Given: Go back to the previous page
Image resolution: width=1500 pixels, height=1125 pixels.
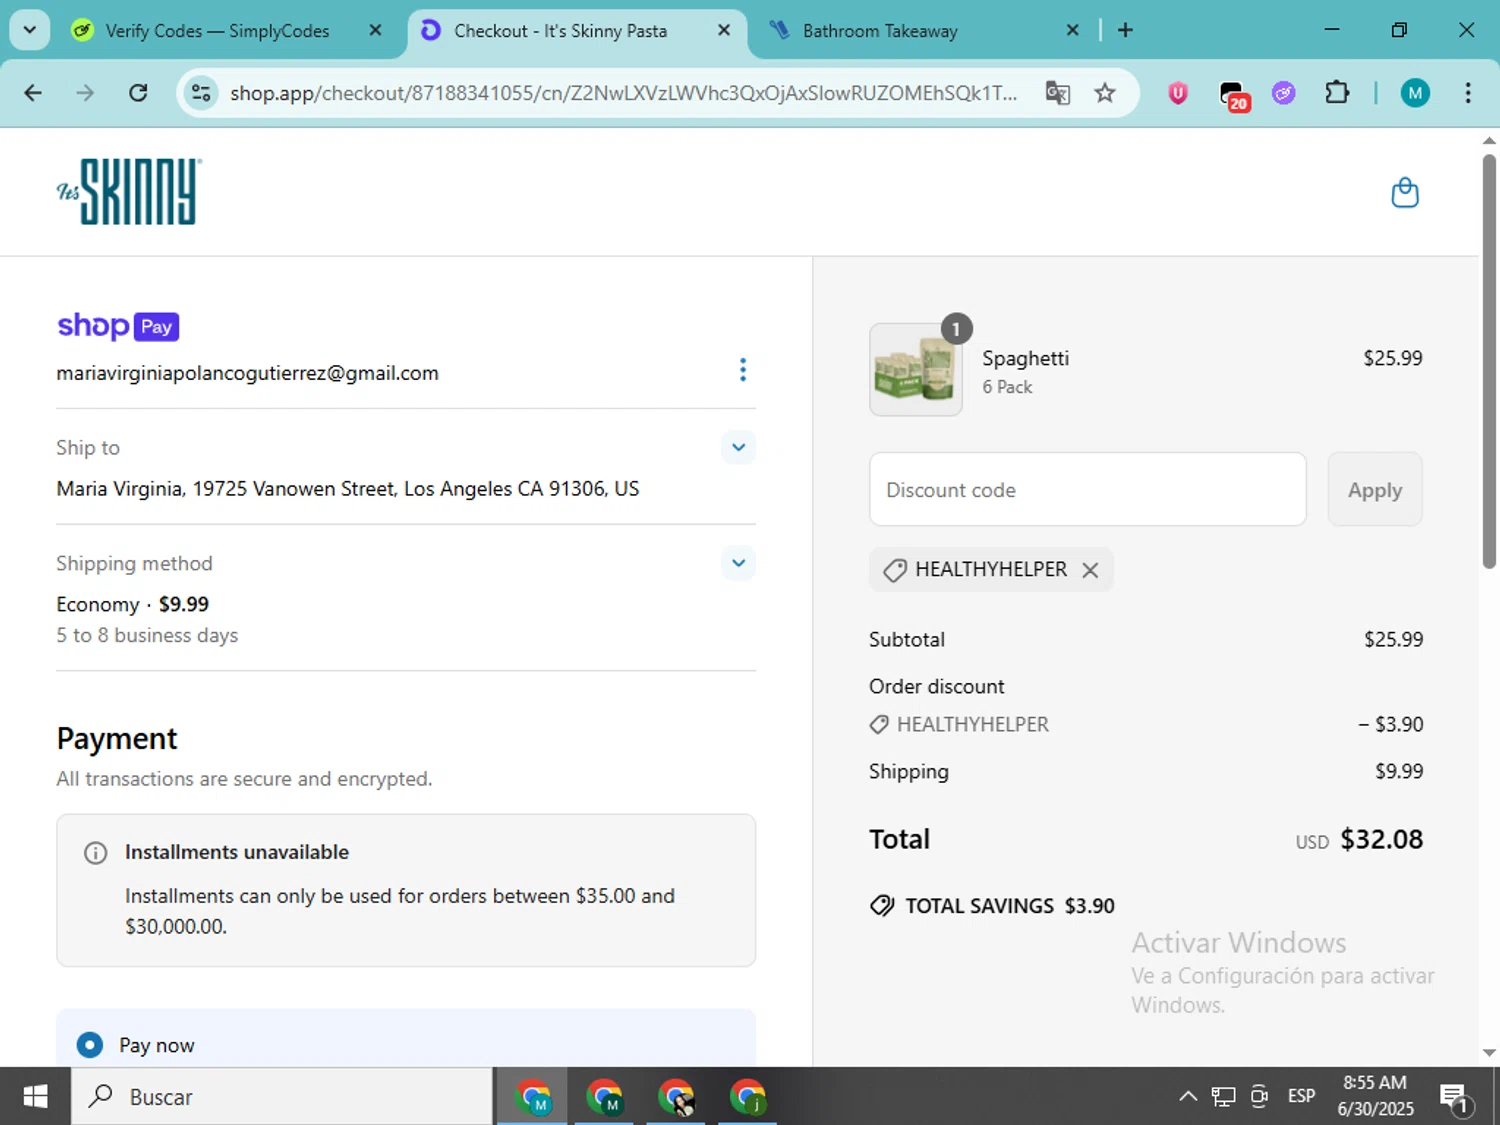Looking at the screenshot, I should (x=33, y=93).
